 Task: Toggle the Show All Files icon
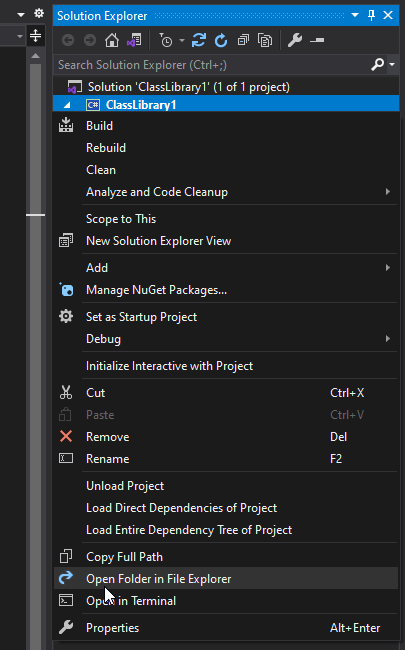pos(265,40)
